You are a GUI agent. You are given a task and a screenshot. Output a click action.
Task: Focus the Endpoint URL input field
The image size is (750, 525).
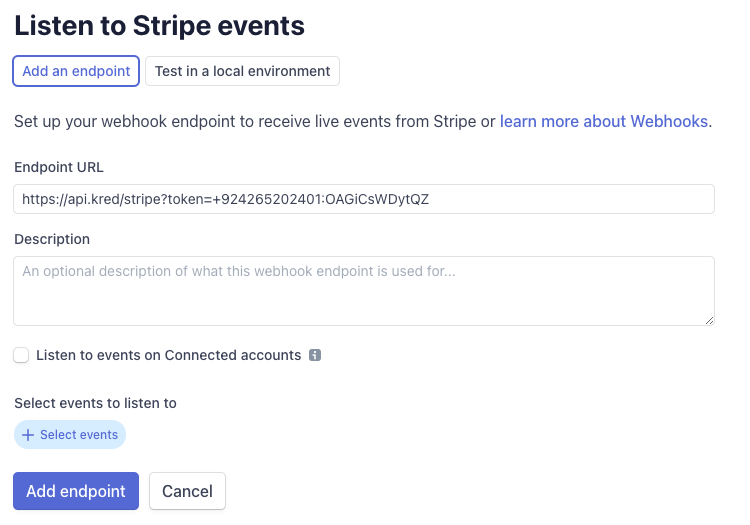pos(364,199)
